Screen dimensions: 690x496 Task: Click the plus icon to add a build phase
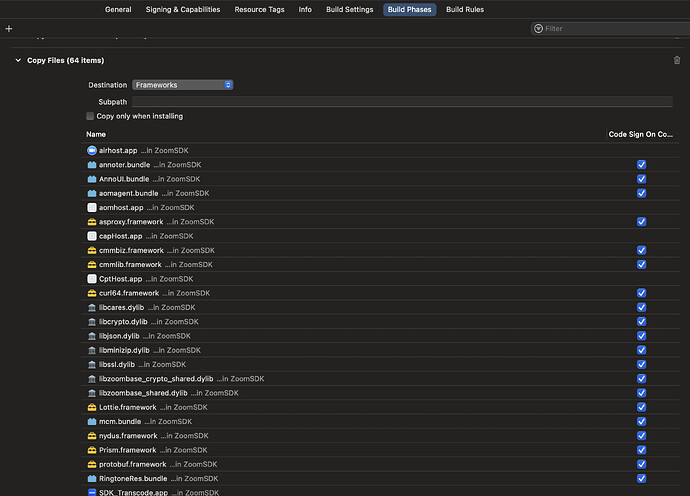pyautogui.click(x=9, y=29)
